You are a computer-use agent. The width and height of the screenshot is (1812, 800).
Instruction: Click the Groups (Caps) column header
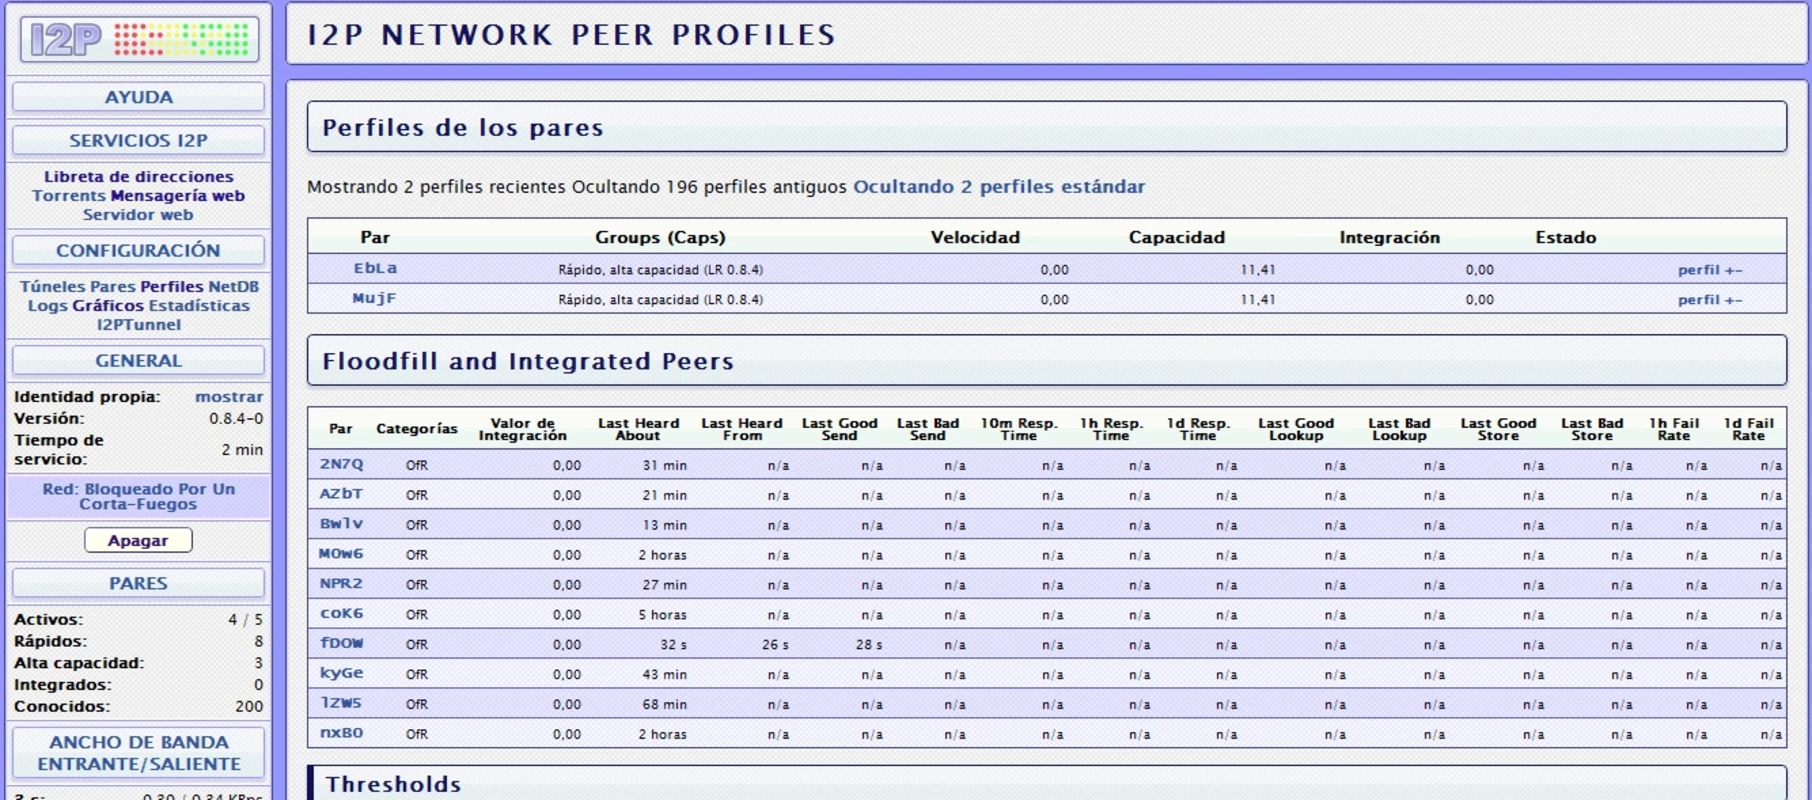point(660,237)
